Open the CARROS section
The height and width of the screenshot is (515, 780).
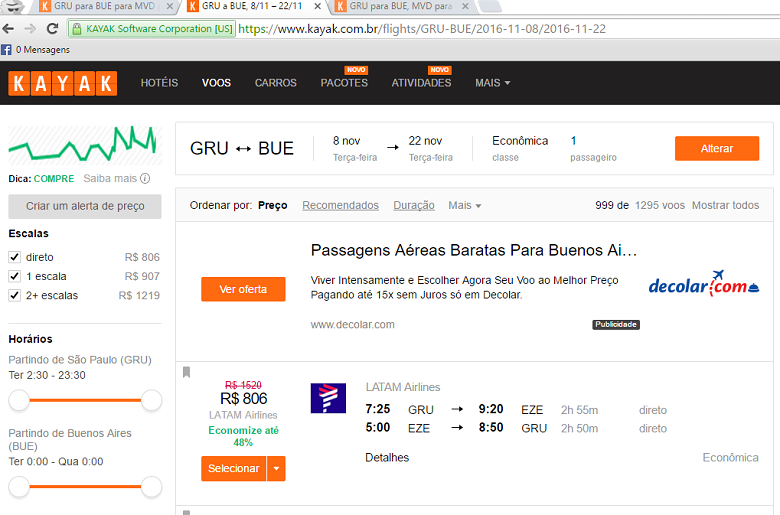(x=276, y=83)
